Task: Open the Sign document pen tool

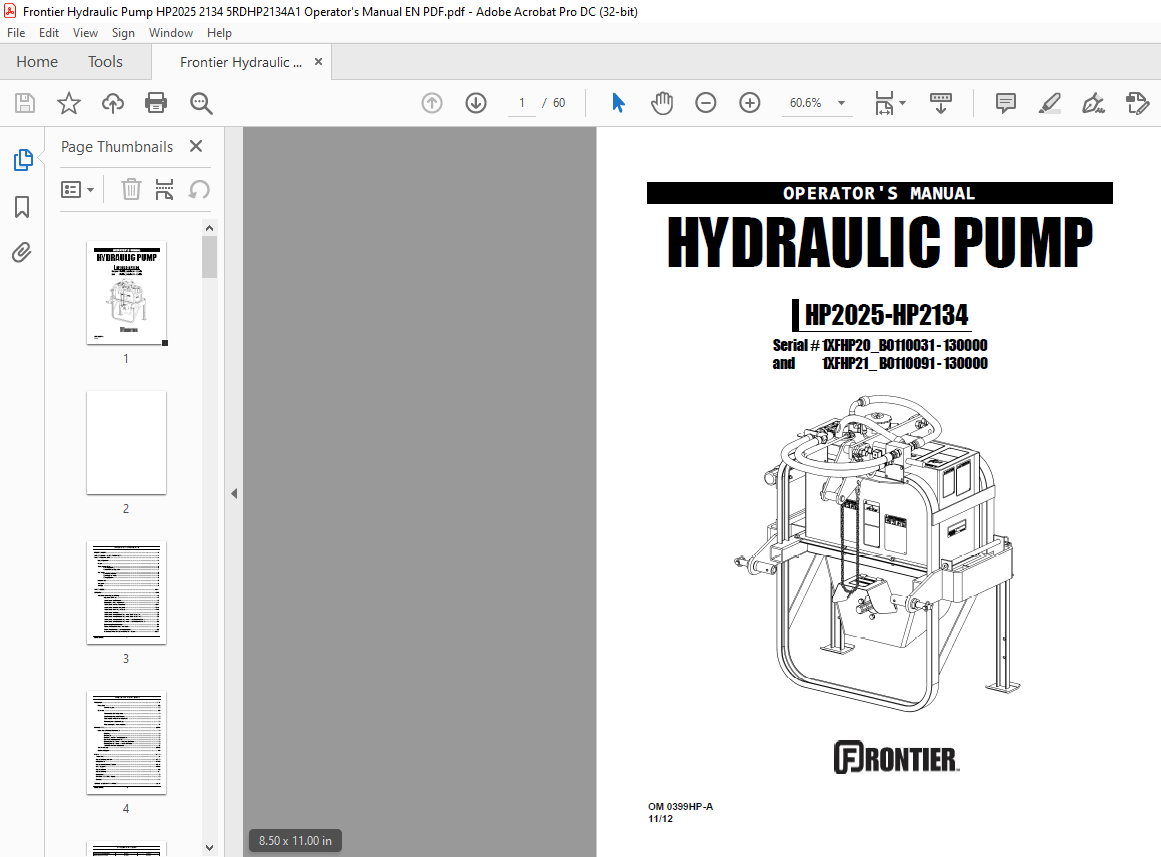Action: 1093,103
